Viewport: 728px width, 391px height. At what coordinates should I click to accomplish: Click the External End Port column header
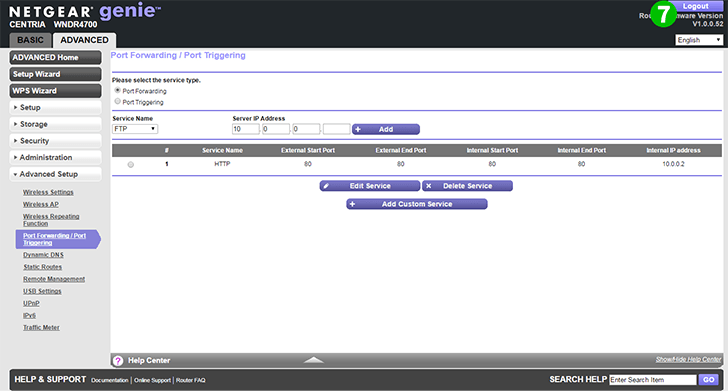[x=401, y=150]
